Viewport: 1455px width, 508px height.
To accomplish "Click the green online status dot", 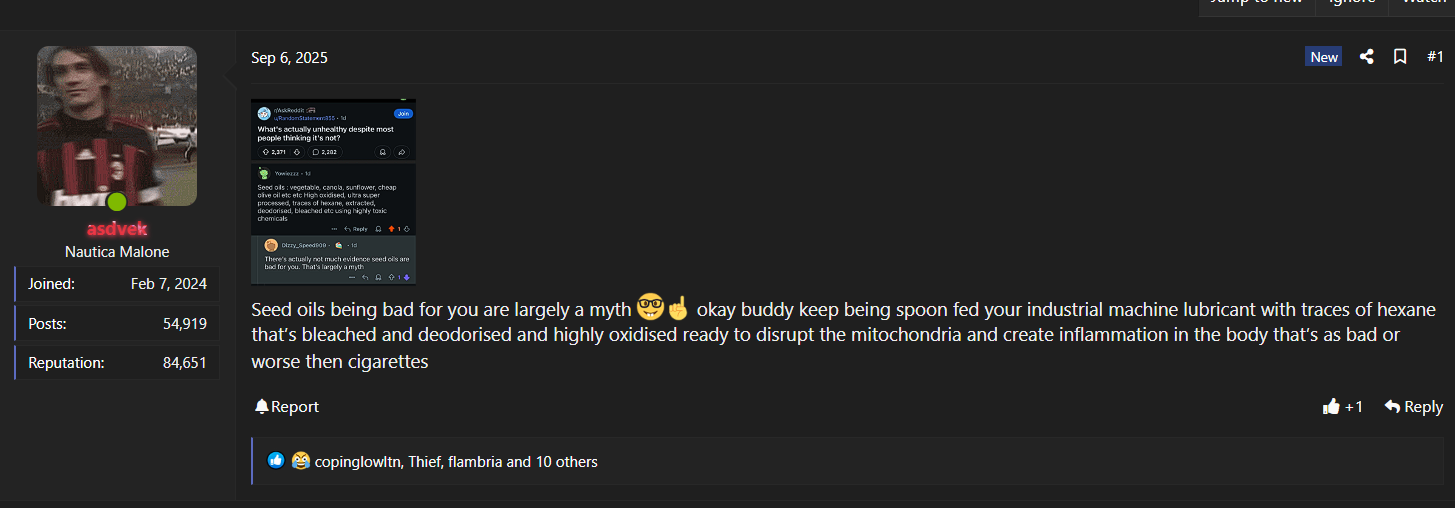I will (x=117, y=202).
